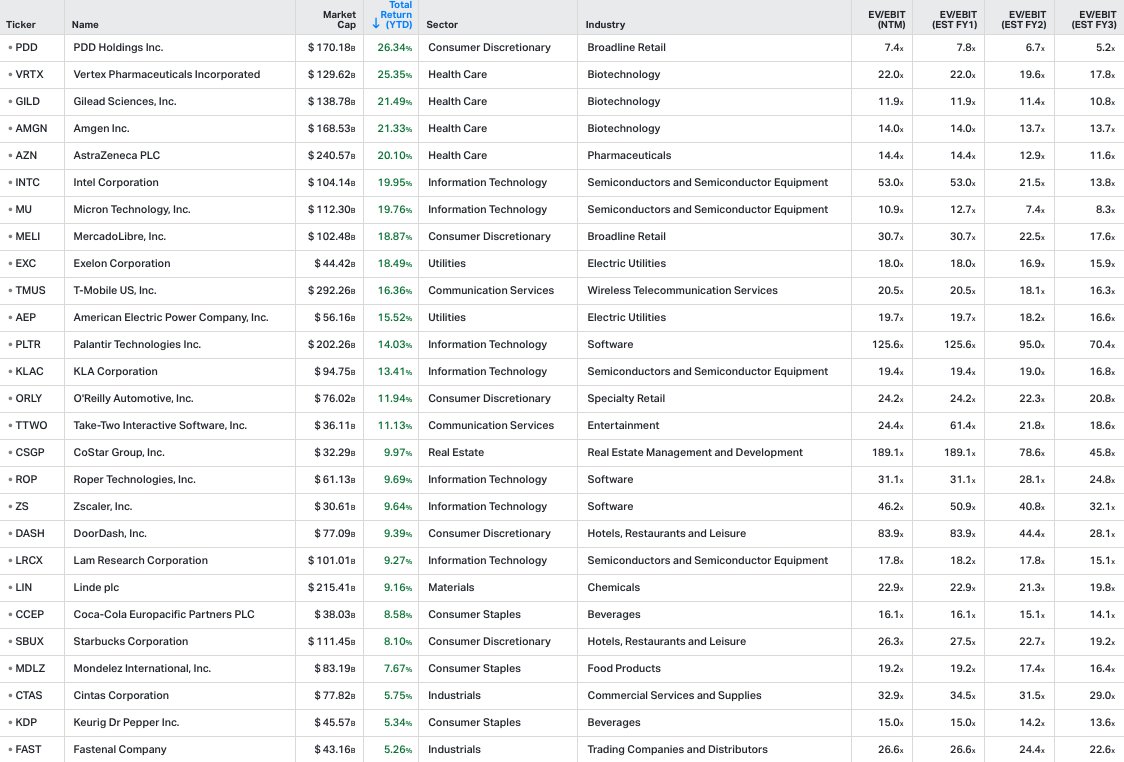Sort by EV/EBIT (EST FY3) header
Screen dimensions: 1124x762
(x=1094, y=19)
